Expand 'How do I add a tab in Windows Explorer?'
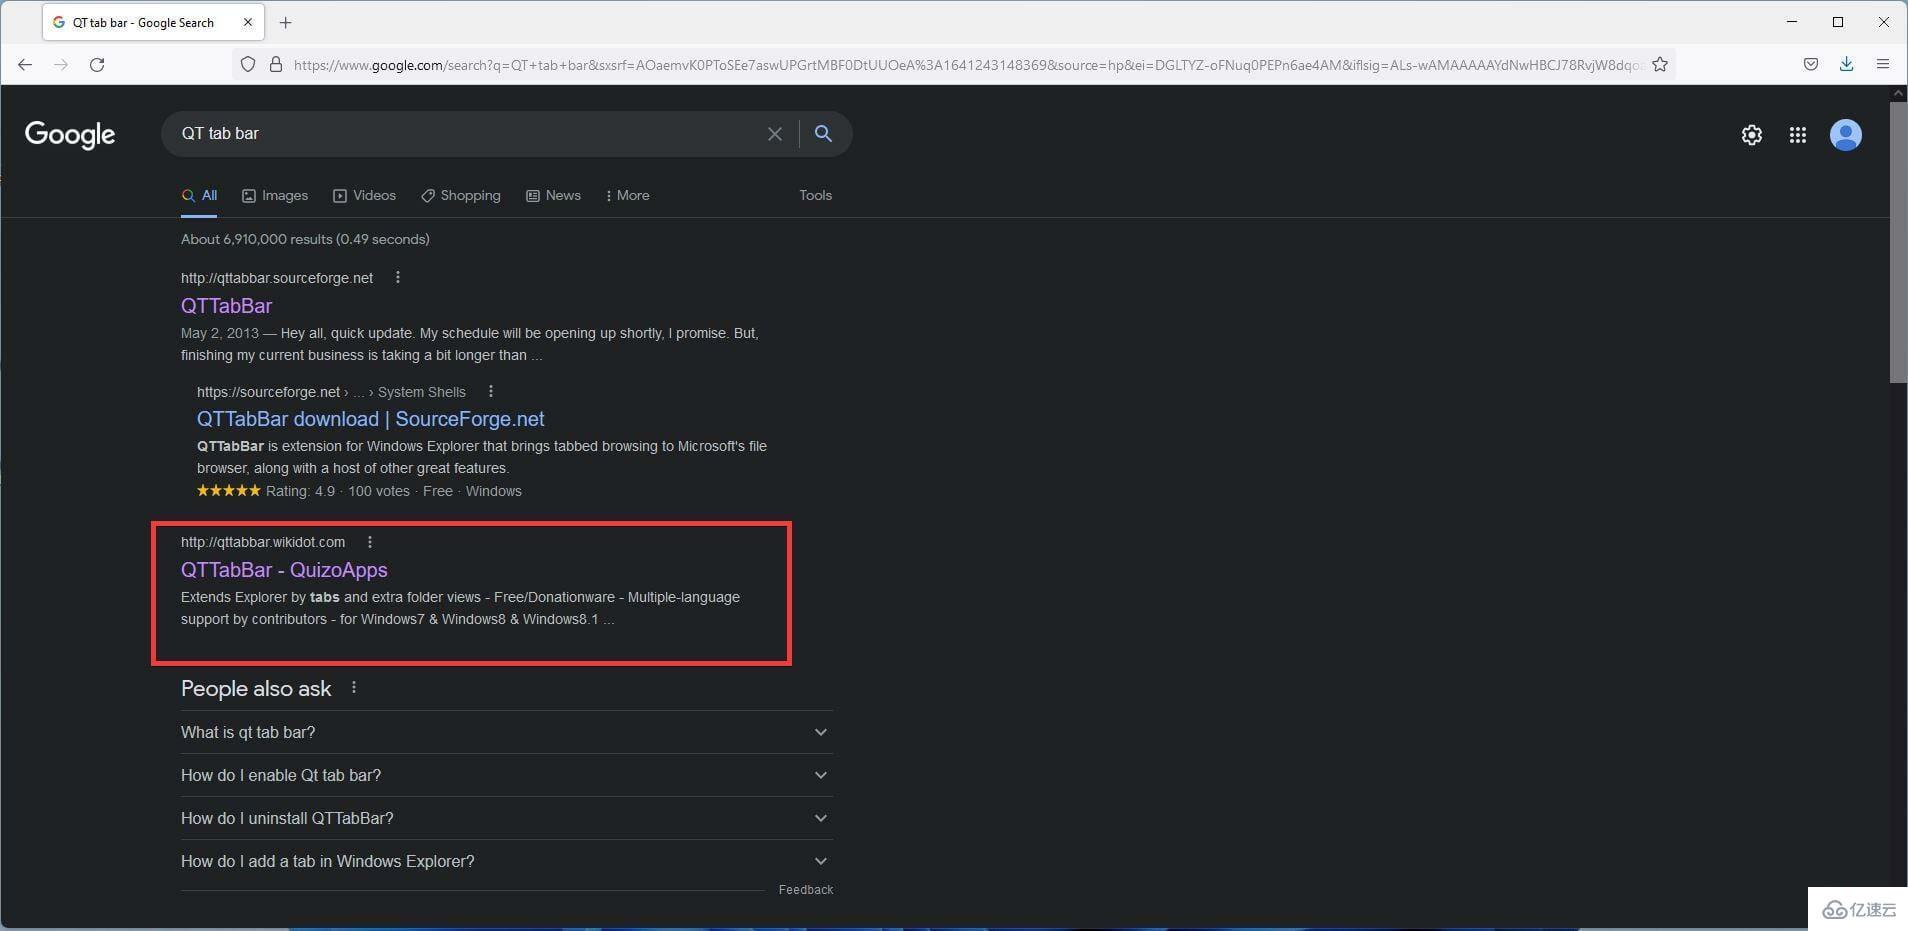This screenshot has height=931, width=1908. click(x=507, y=861)
